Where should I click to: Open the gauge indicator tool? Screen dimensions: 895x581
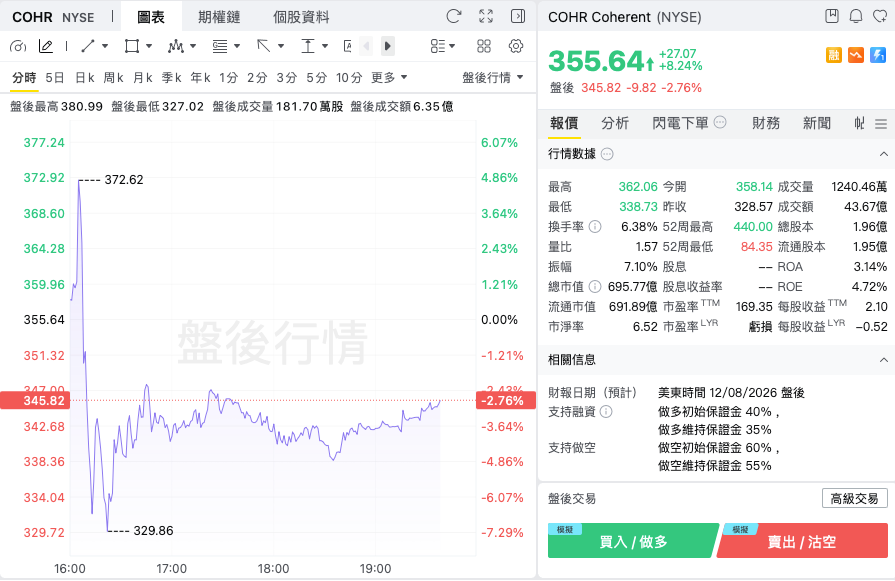(18, 46)
